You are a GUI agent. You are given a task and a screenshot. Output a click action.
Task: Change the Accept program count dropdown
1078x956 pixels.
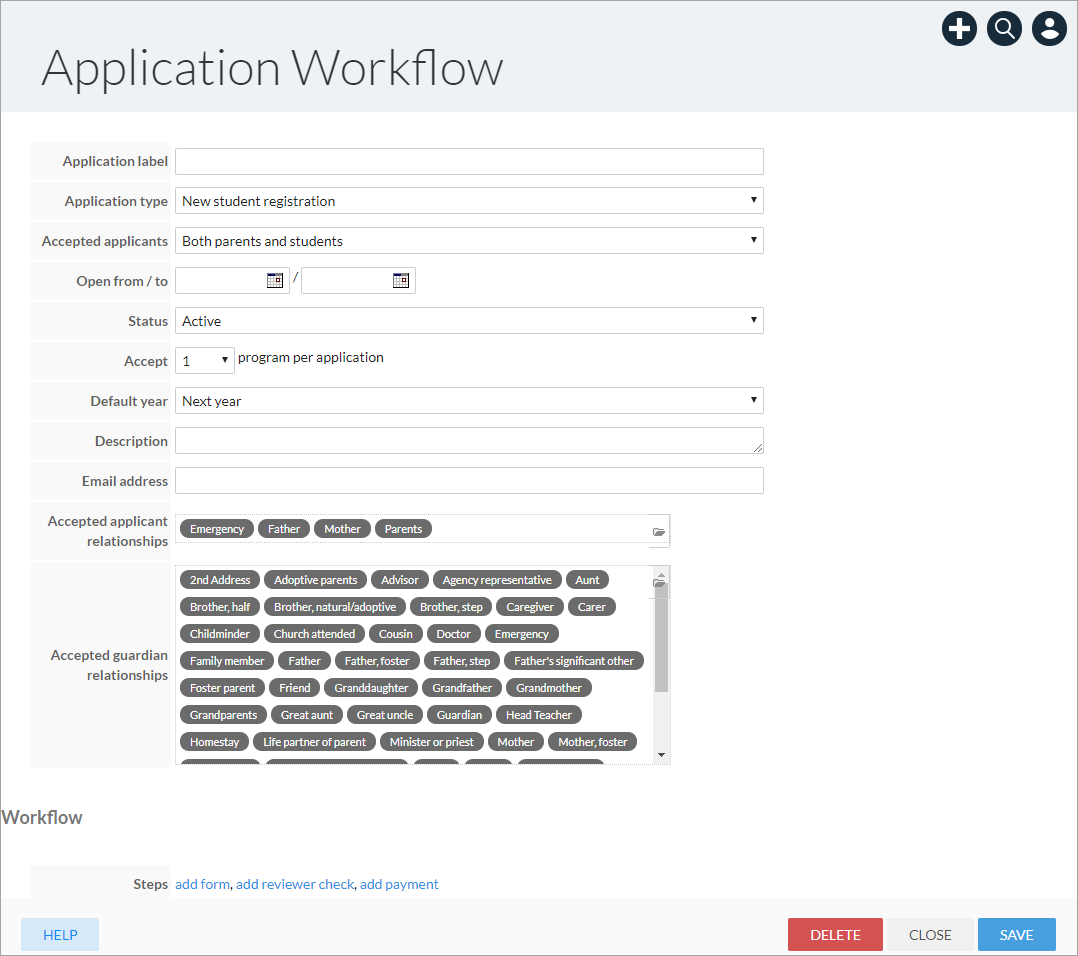point(205,361)
